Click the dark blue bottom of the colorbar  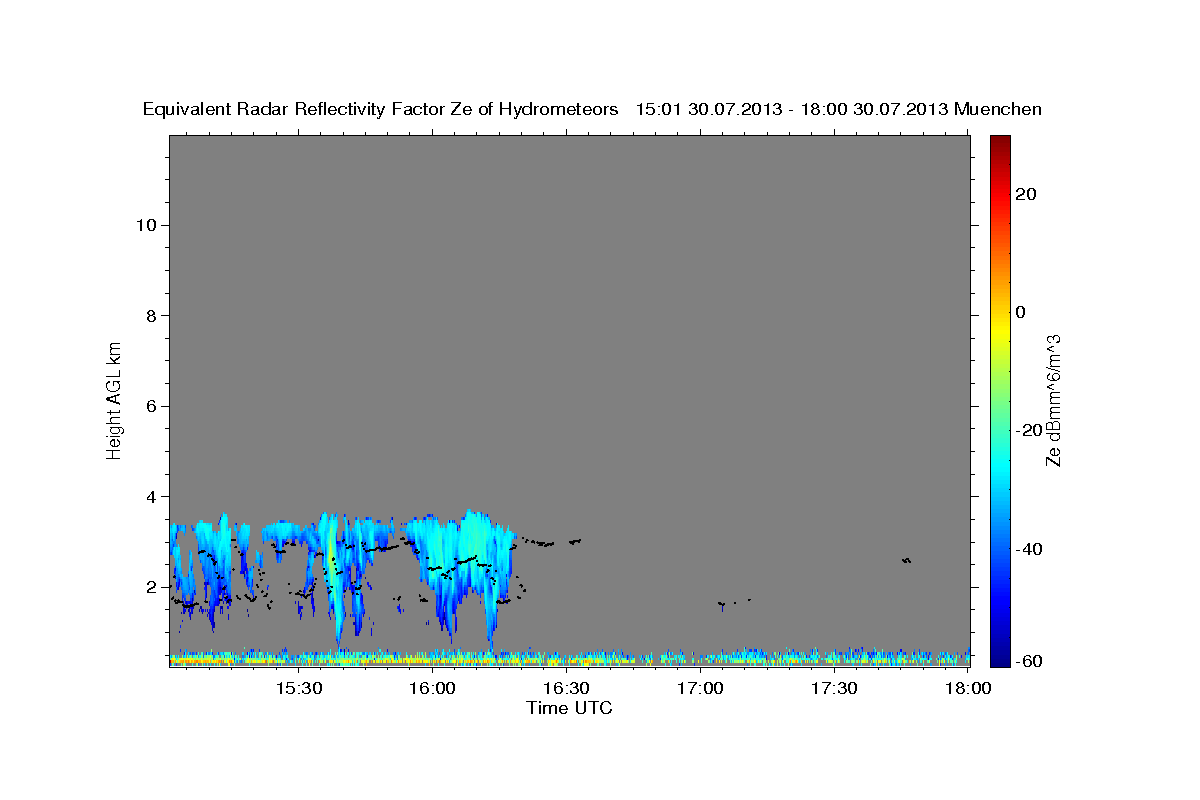point(999,655)
